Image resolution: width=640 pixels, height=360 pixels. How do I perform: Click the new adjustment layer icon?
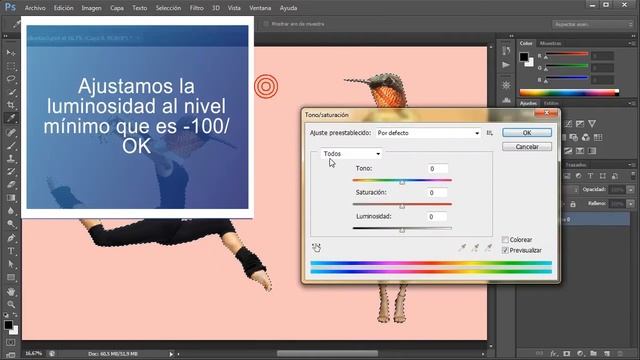580,353
